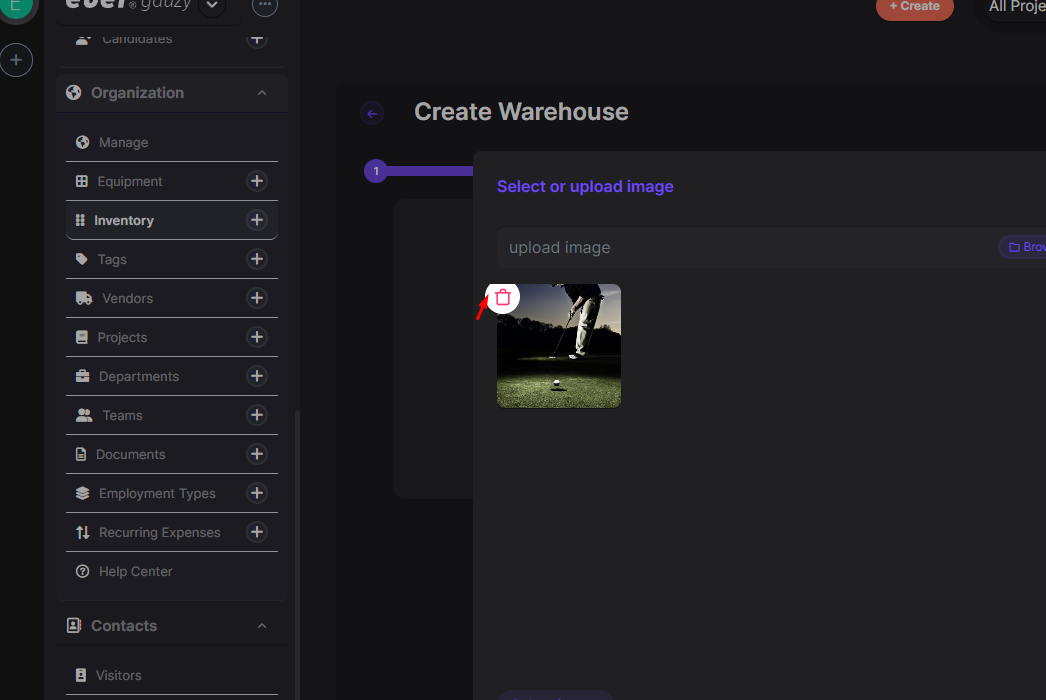Collapse the Organization section chevron
The width and height of the screenshot is (1046, 700).
[x=262, y=93]
